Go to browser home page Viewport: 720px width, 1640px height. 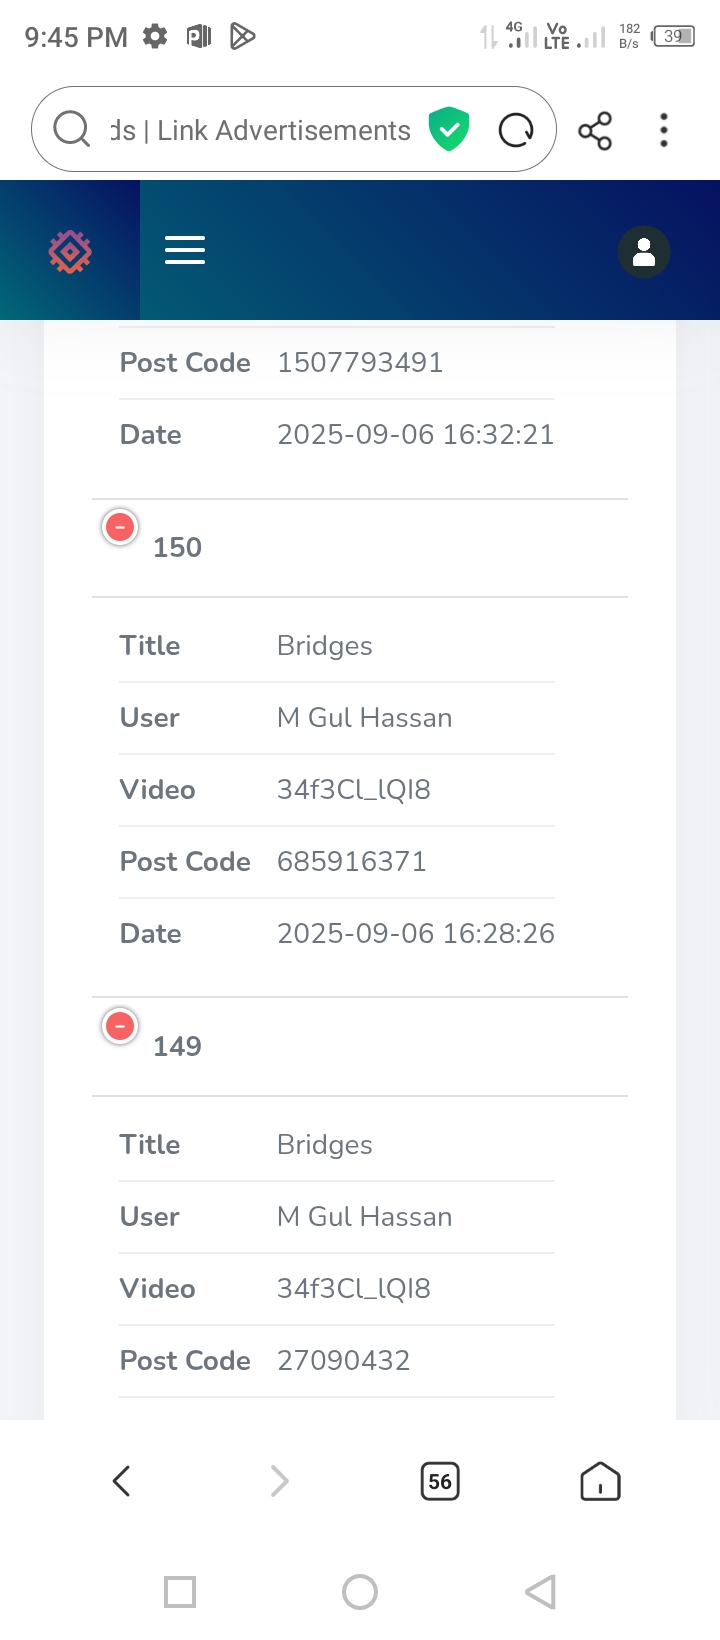click(600, 1481)
